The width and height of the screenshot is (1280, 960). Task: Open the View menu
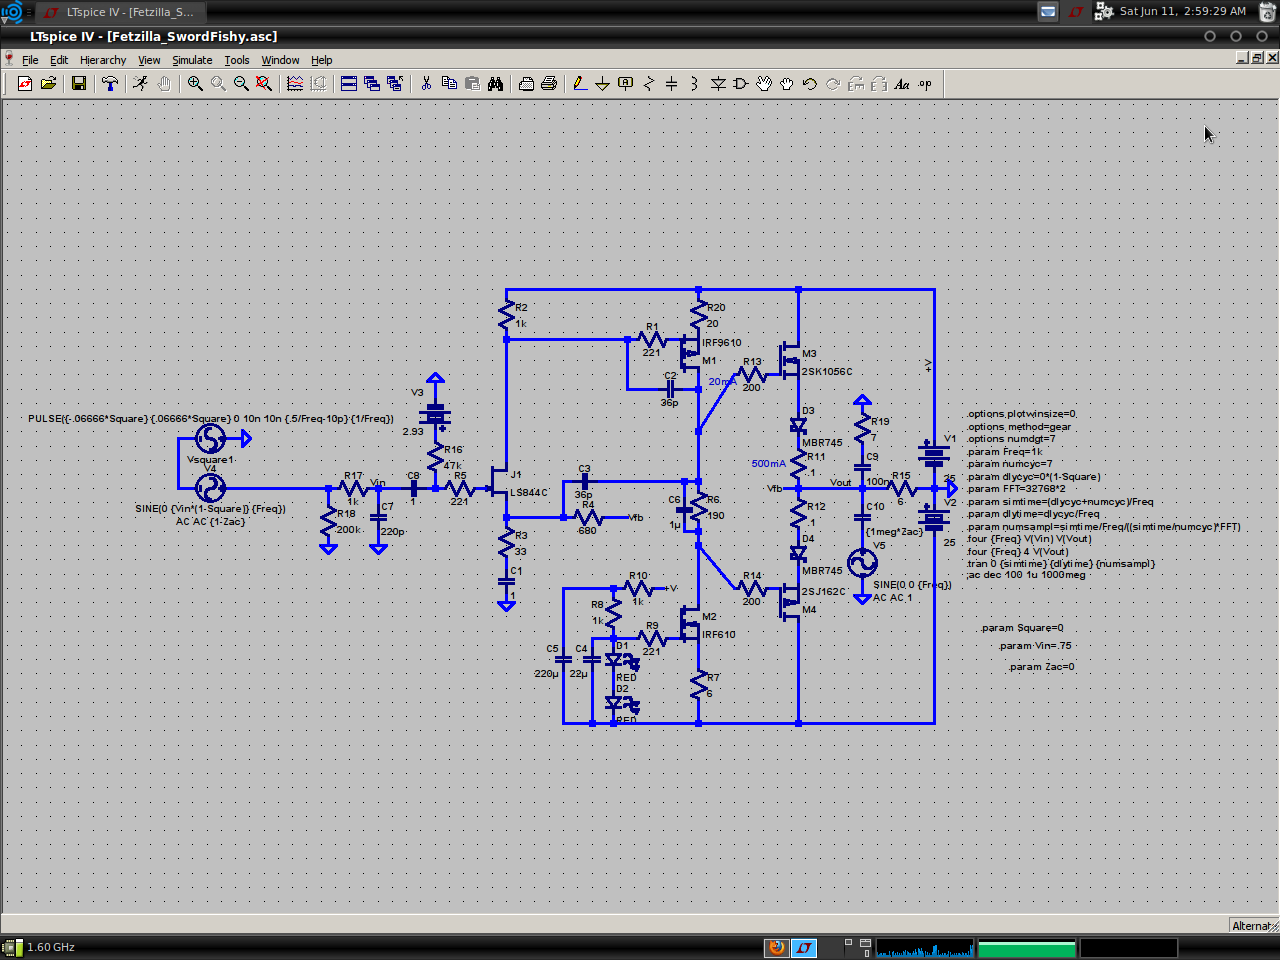(x=149, y=60)
